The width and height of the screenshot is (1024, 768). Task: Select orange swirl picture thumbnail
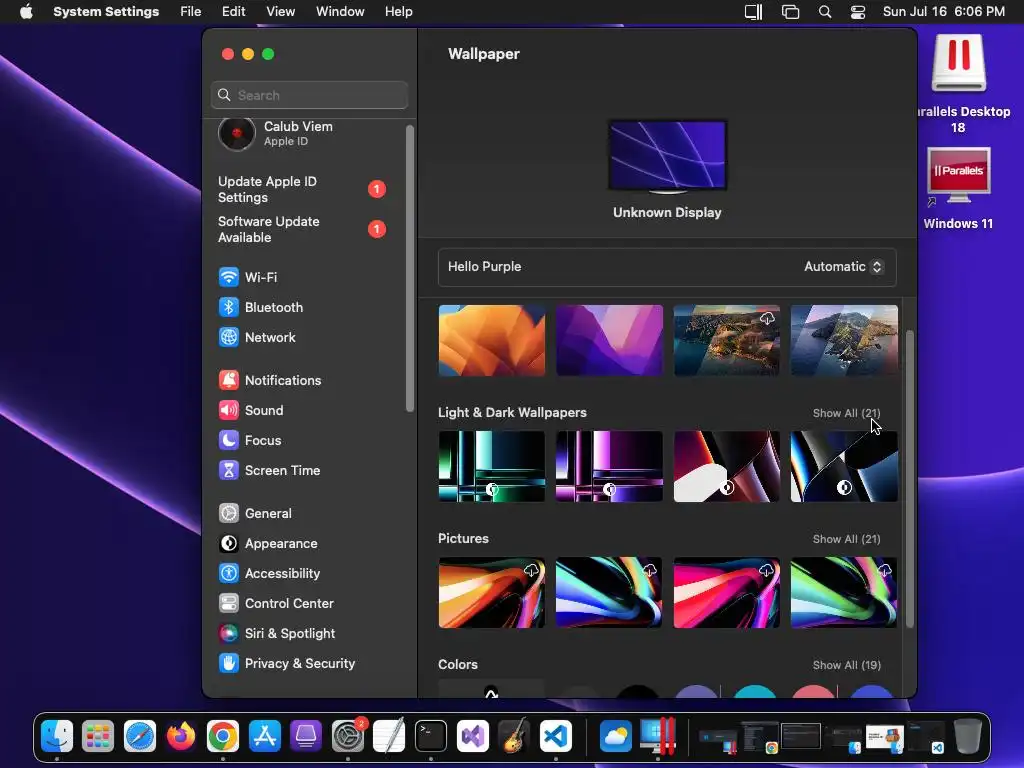point(492,592)
